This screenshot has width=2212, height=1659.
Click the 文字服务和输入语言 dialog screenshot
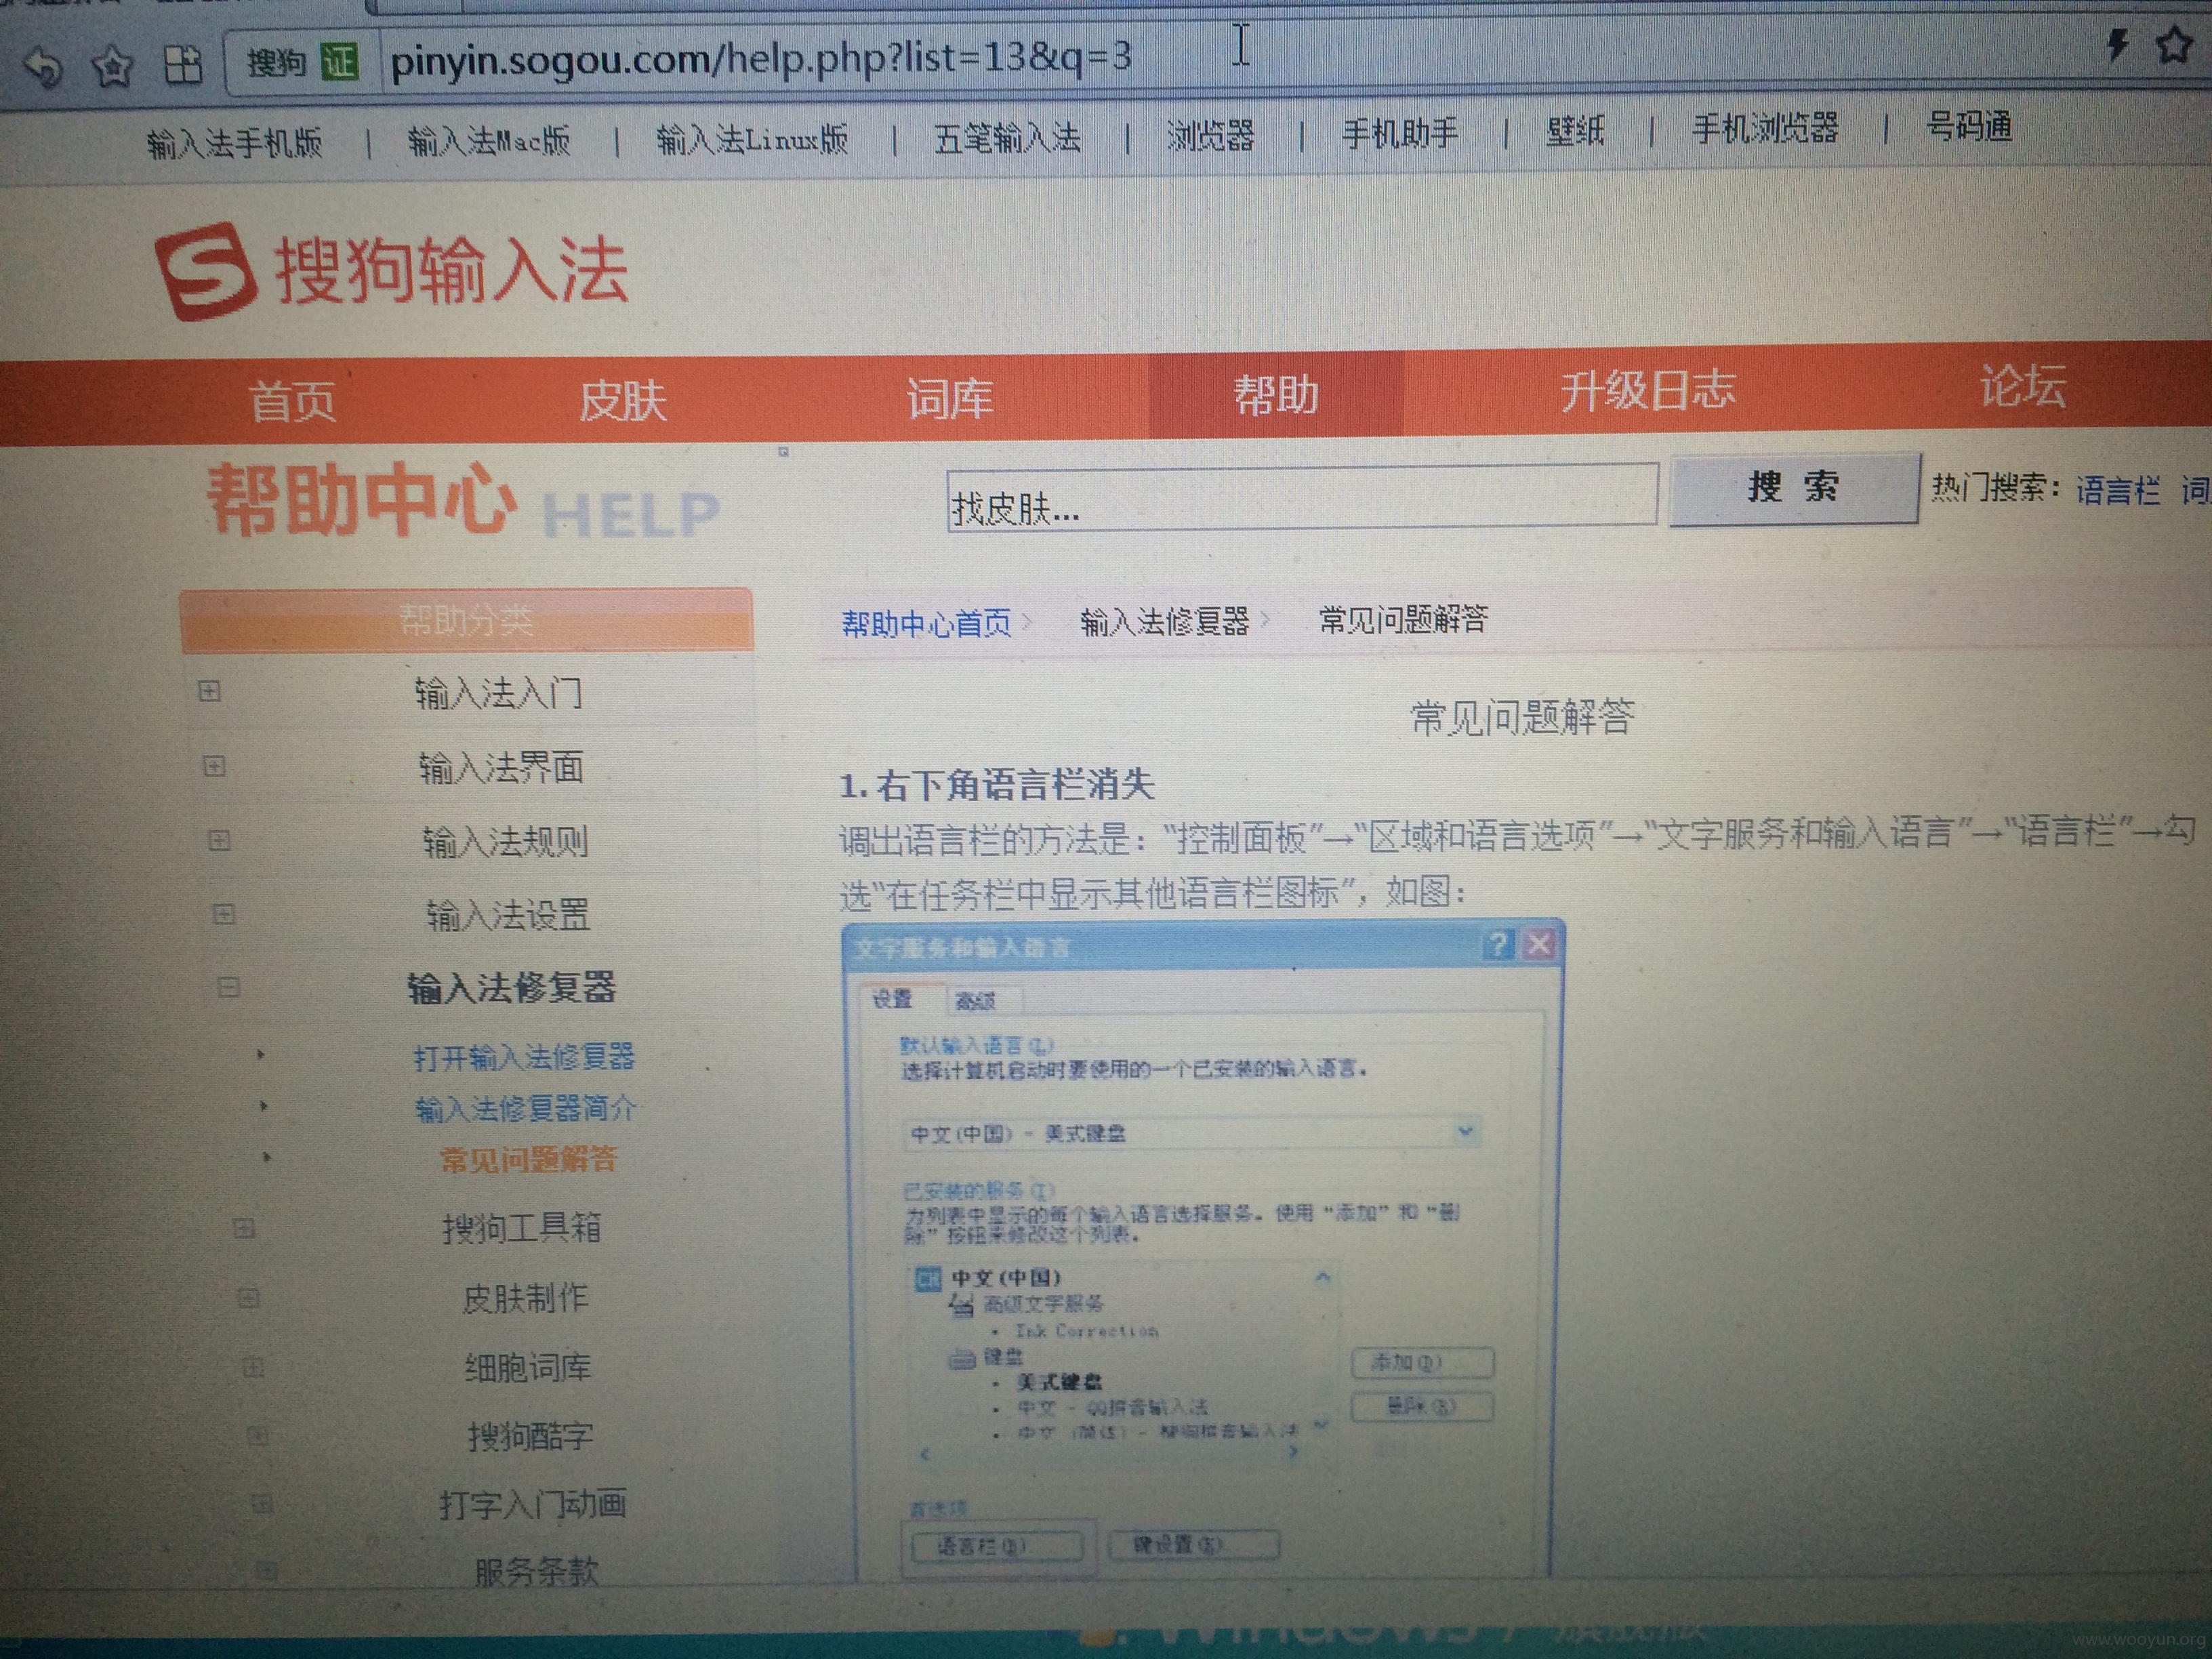tap(1203, 1250)
